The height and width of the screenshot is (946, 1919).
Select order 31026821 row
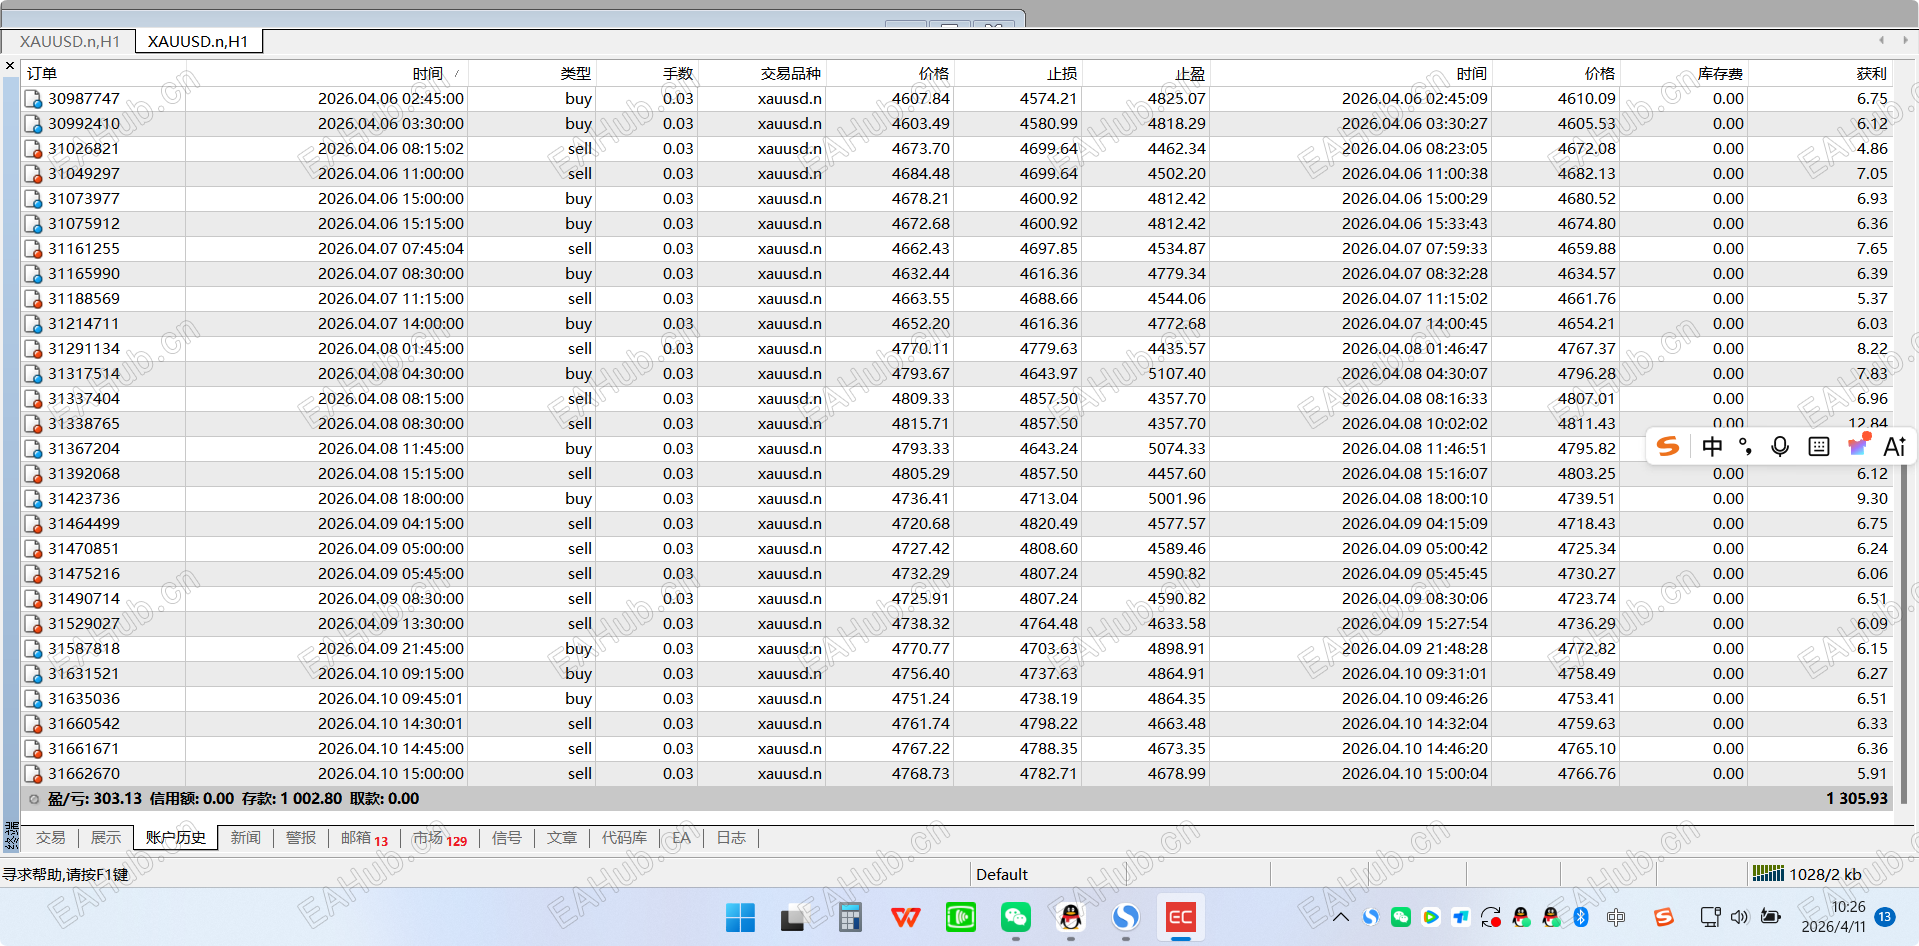tap(957, 148)
